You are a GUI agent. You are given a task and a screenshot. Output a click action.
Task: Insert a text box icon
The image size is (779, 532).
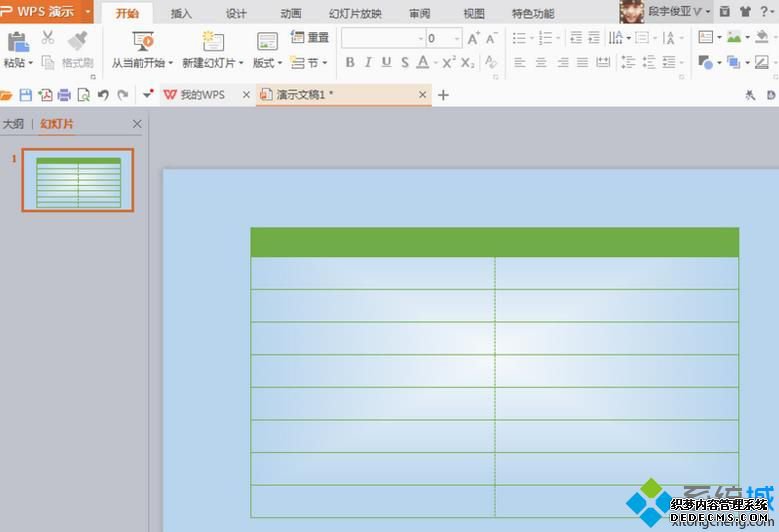coord(705,37)
